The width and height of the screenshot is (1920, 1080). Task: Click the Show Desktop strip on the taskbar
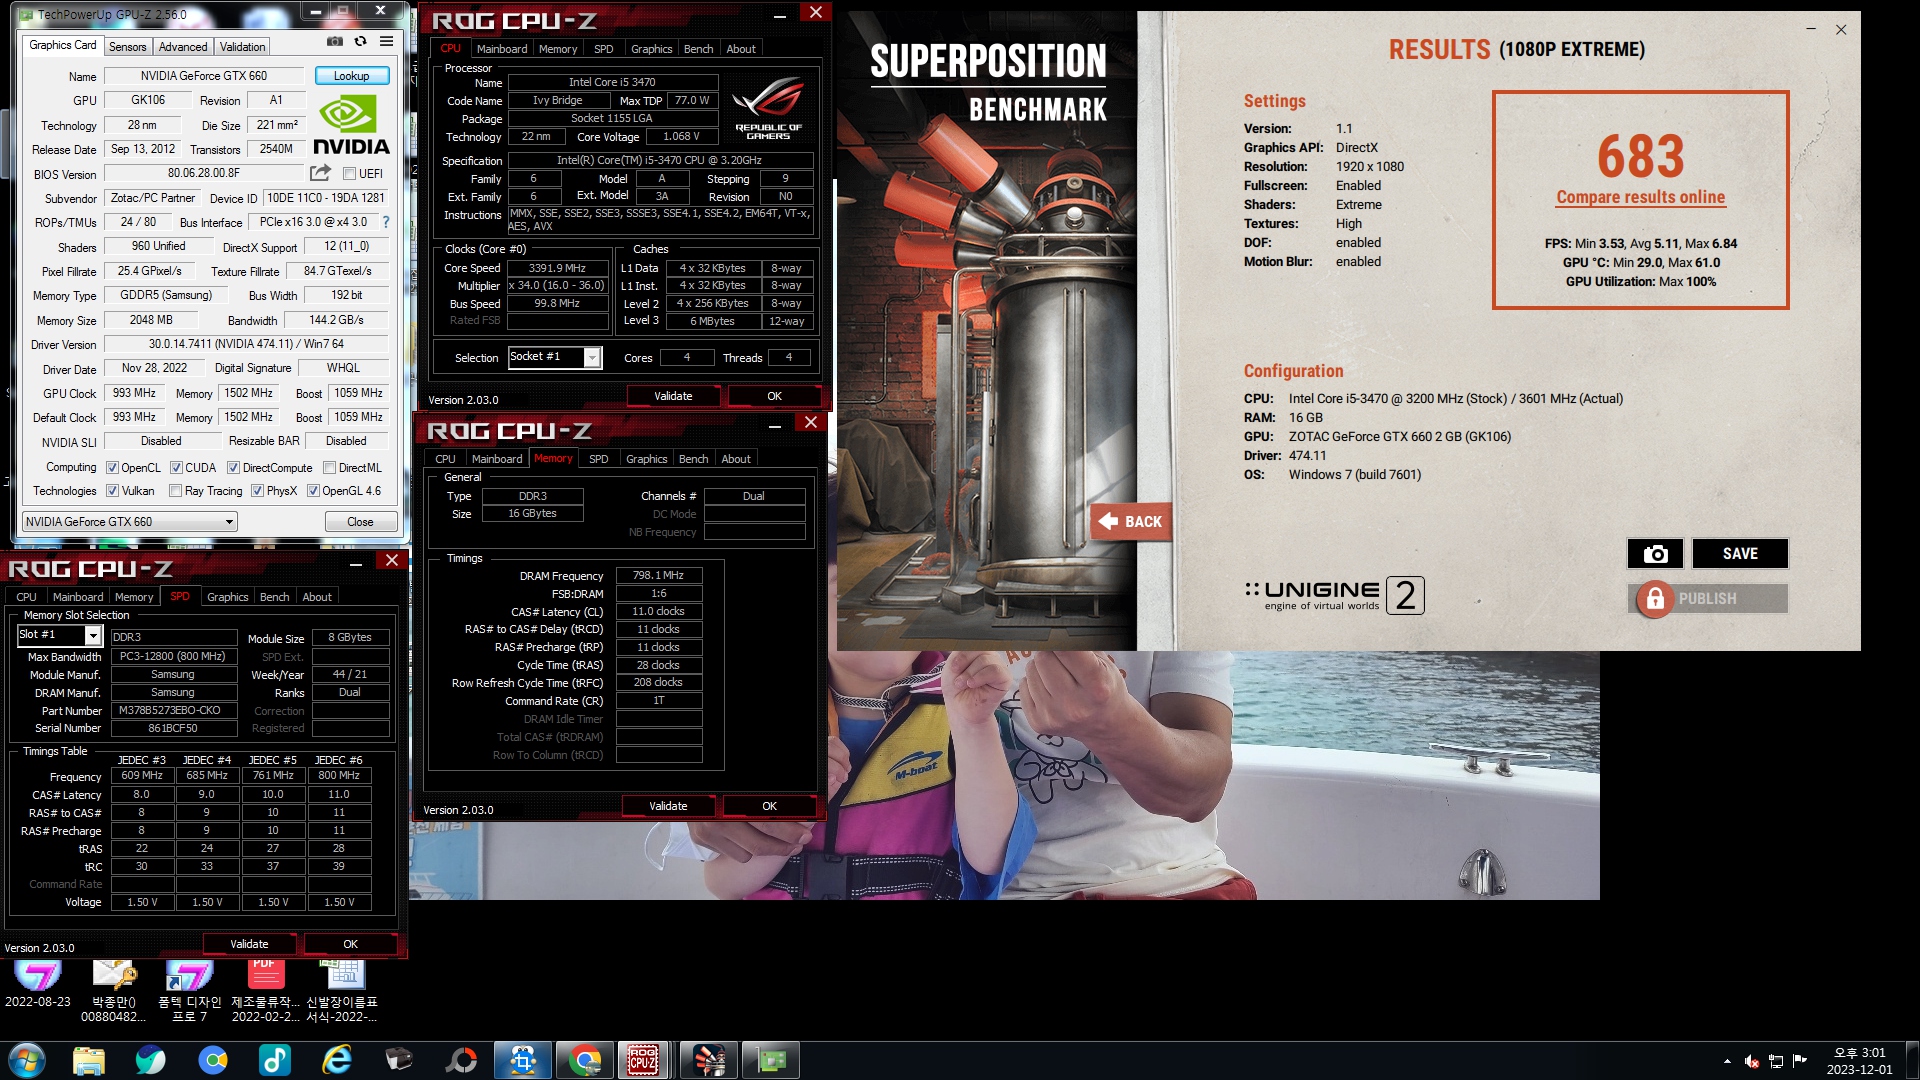click(x=1913, y=1060)
